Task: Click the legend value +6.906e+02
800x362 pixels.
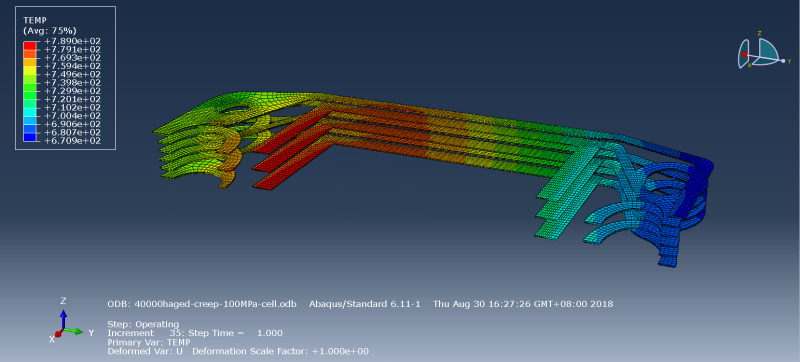Action: (72, 124)
